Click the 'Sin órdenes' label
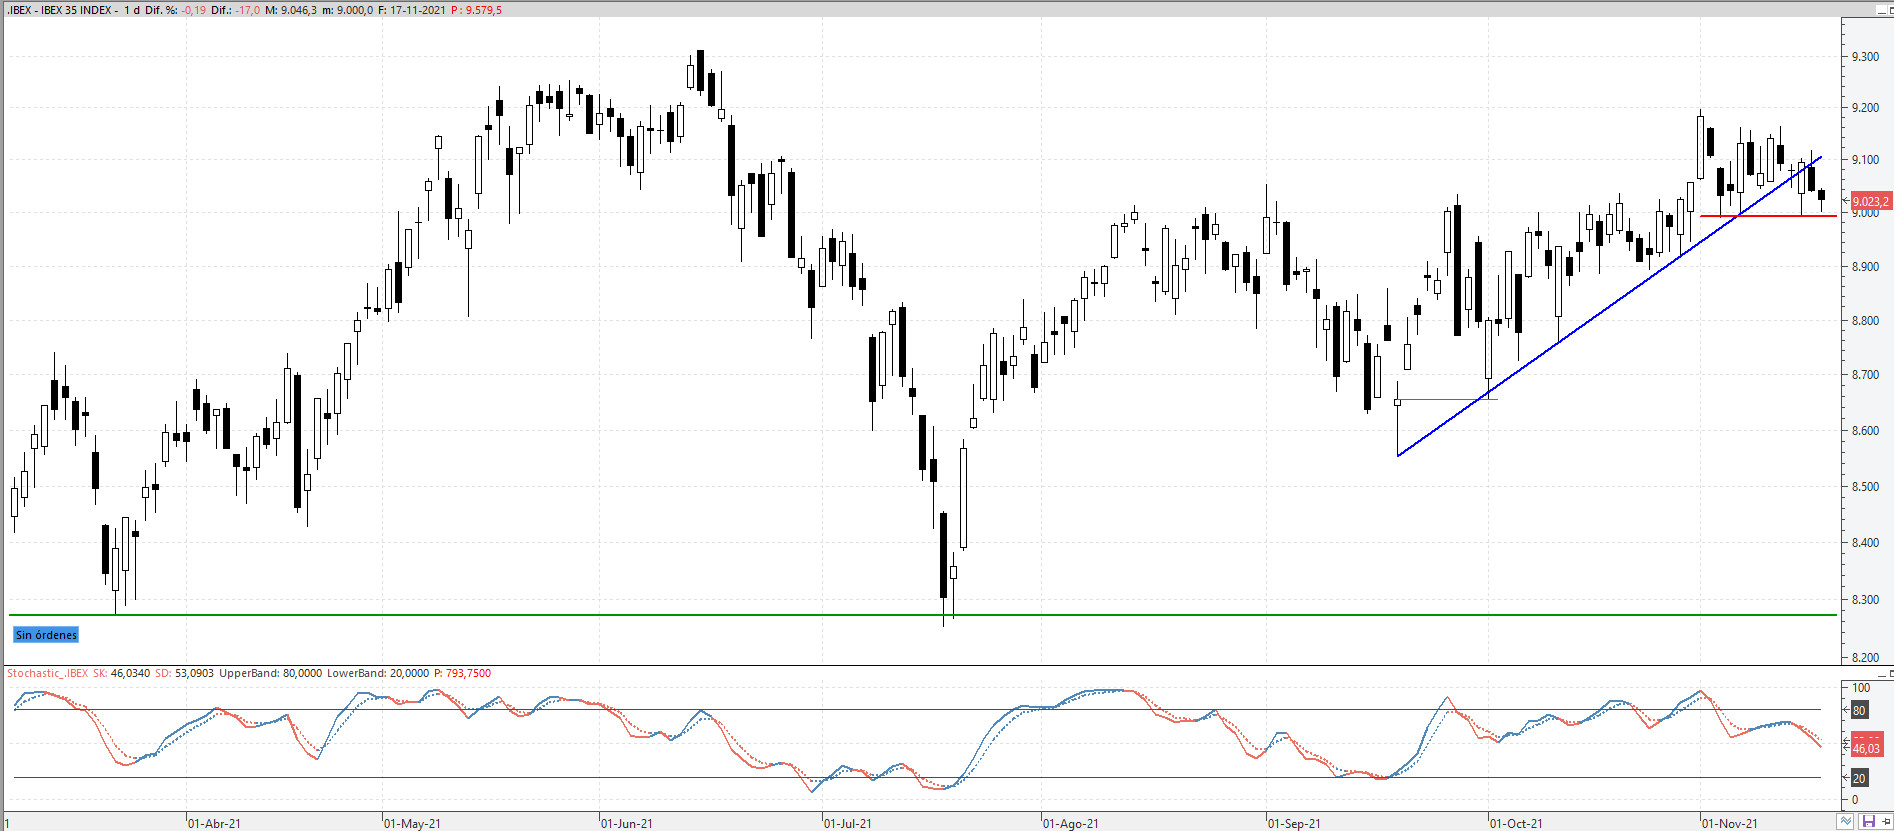Screen dimensions: 1894x831 [x=46, y=635]
